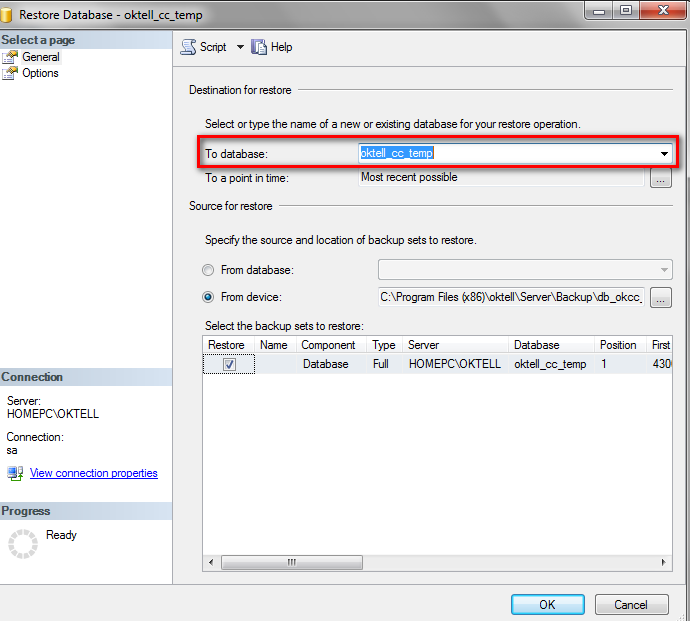This screenshot has width=690, height=621.
Task: Open the Help icon in toolbar
Action: (260, 47)
